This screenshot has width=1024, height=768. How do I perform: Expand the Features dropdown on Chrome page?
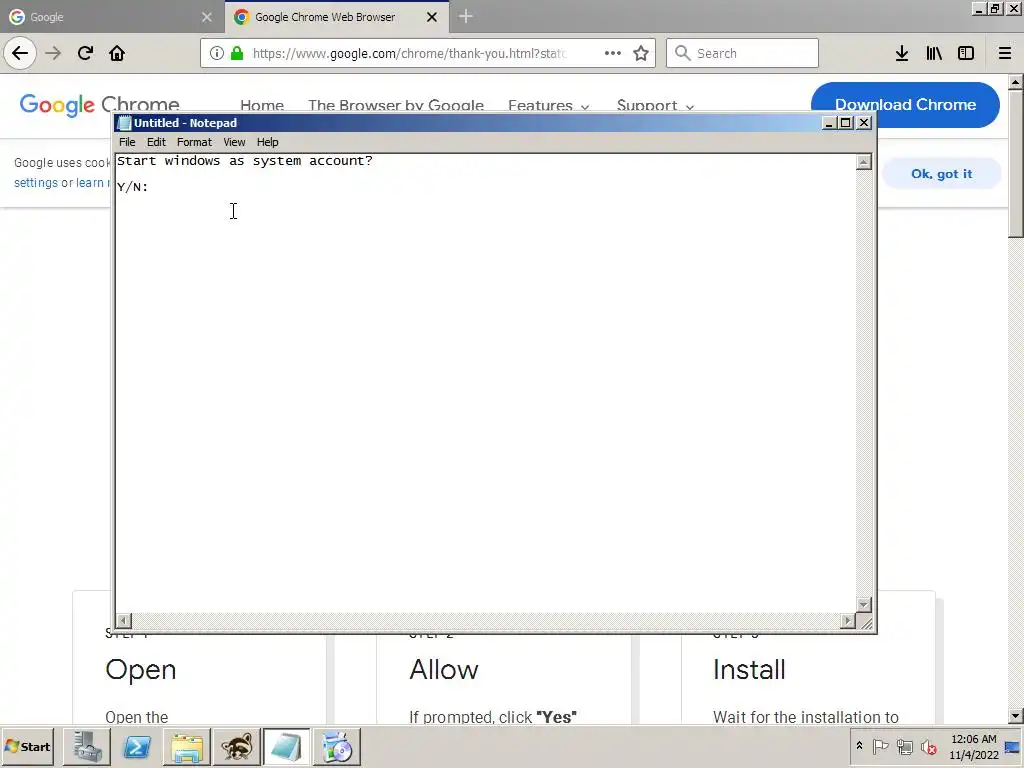point(549,105)
